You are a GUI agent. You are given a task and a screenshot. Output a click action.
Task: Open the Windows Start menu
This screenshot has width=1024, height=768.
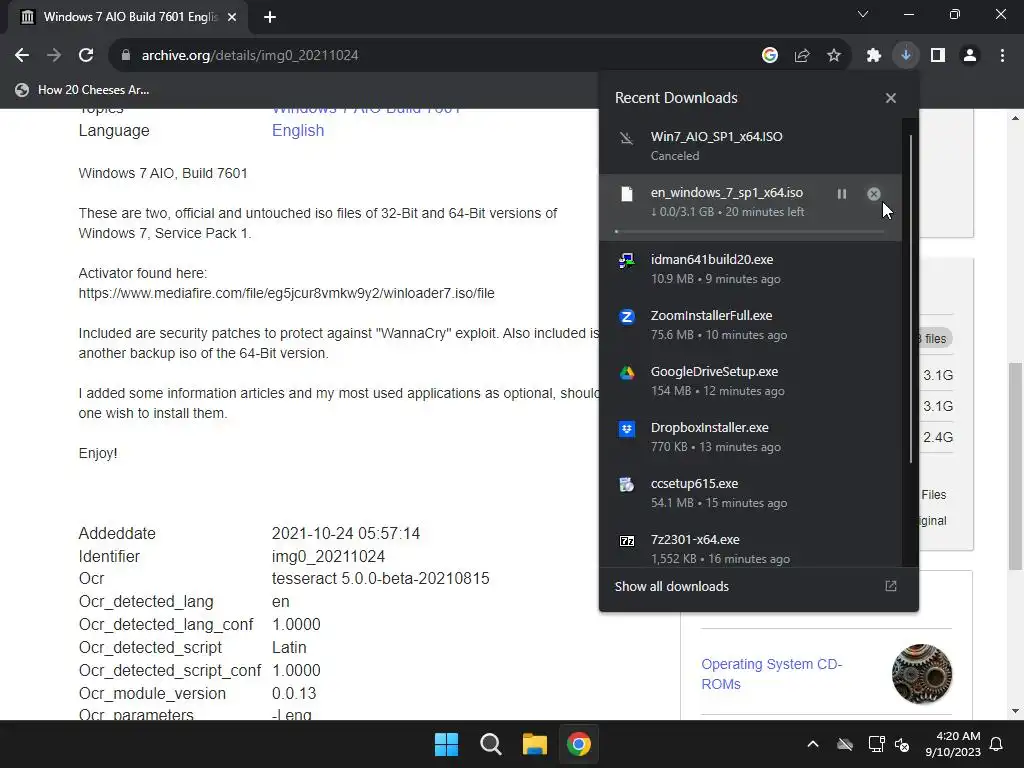(x=447, y=744)
